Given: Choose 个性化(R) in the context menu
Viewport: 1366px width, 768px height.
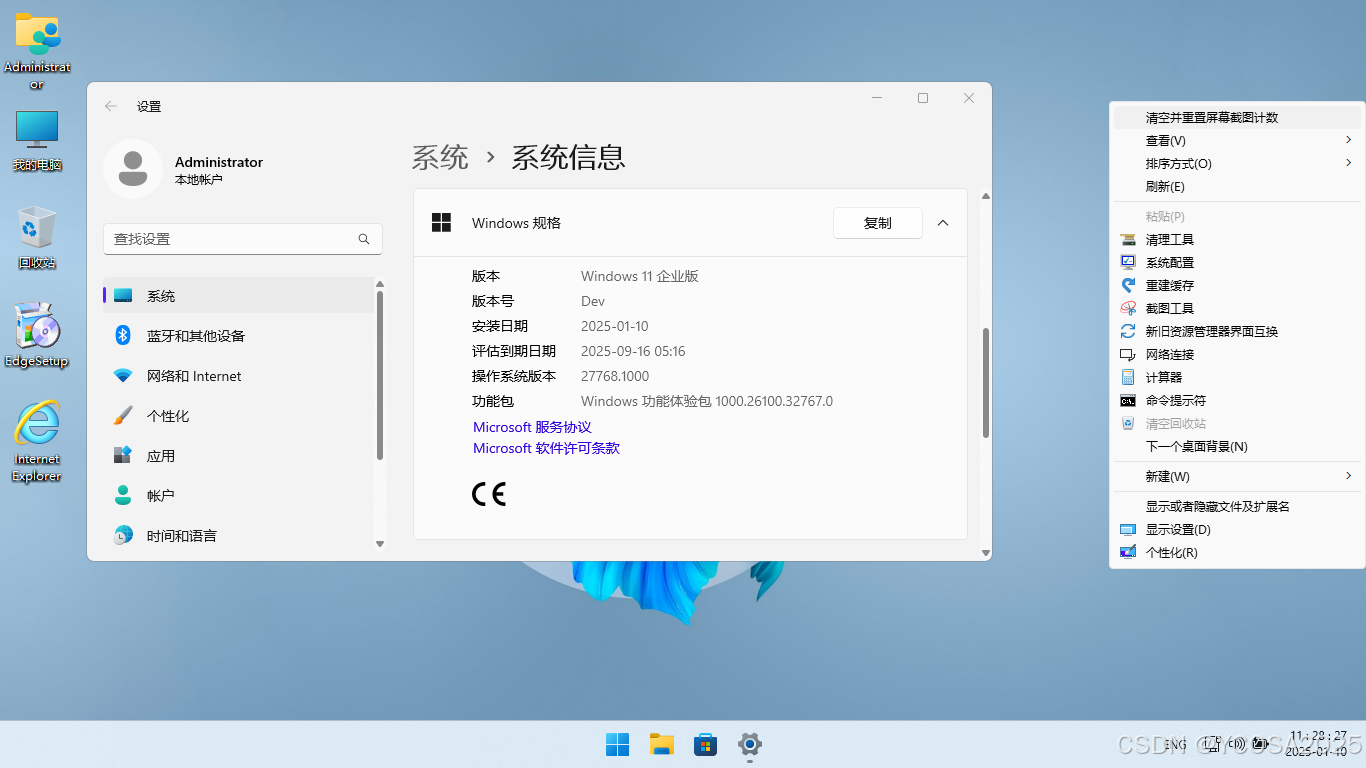Looking at the screenshot, I should [1237, 552].
